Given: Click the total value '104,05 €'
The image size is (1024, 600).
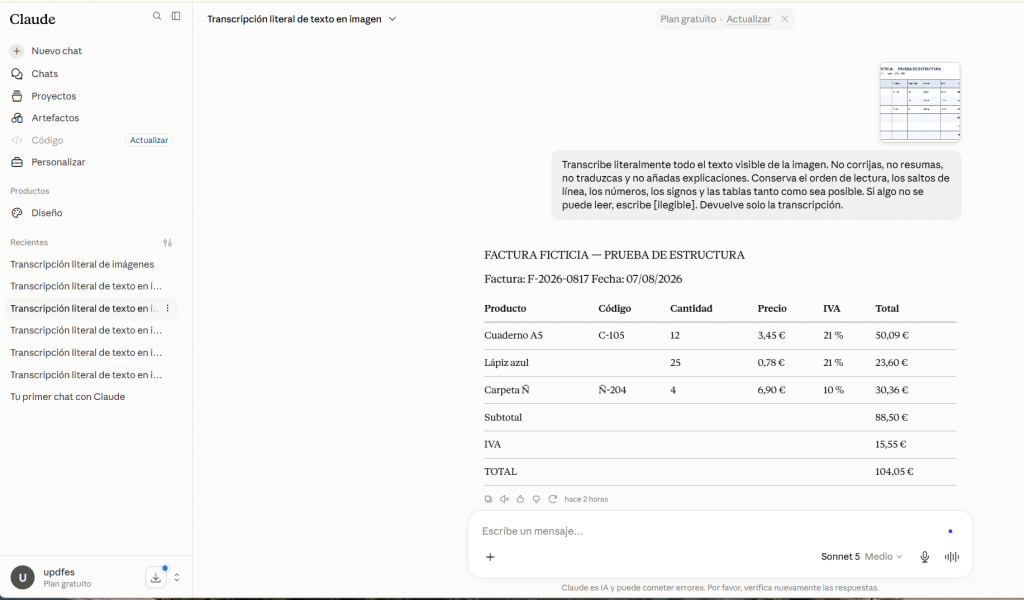Looking at the screenshot, I should click(894, 471).
